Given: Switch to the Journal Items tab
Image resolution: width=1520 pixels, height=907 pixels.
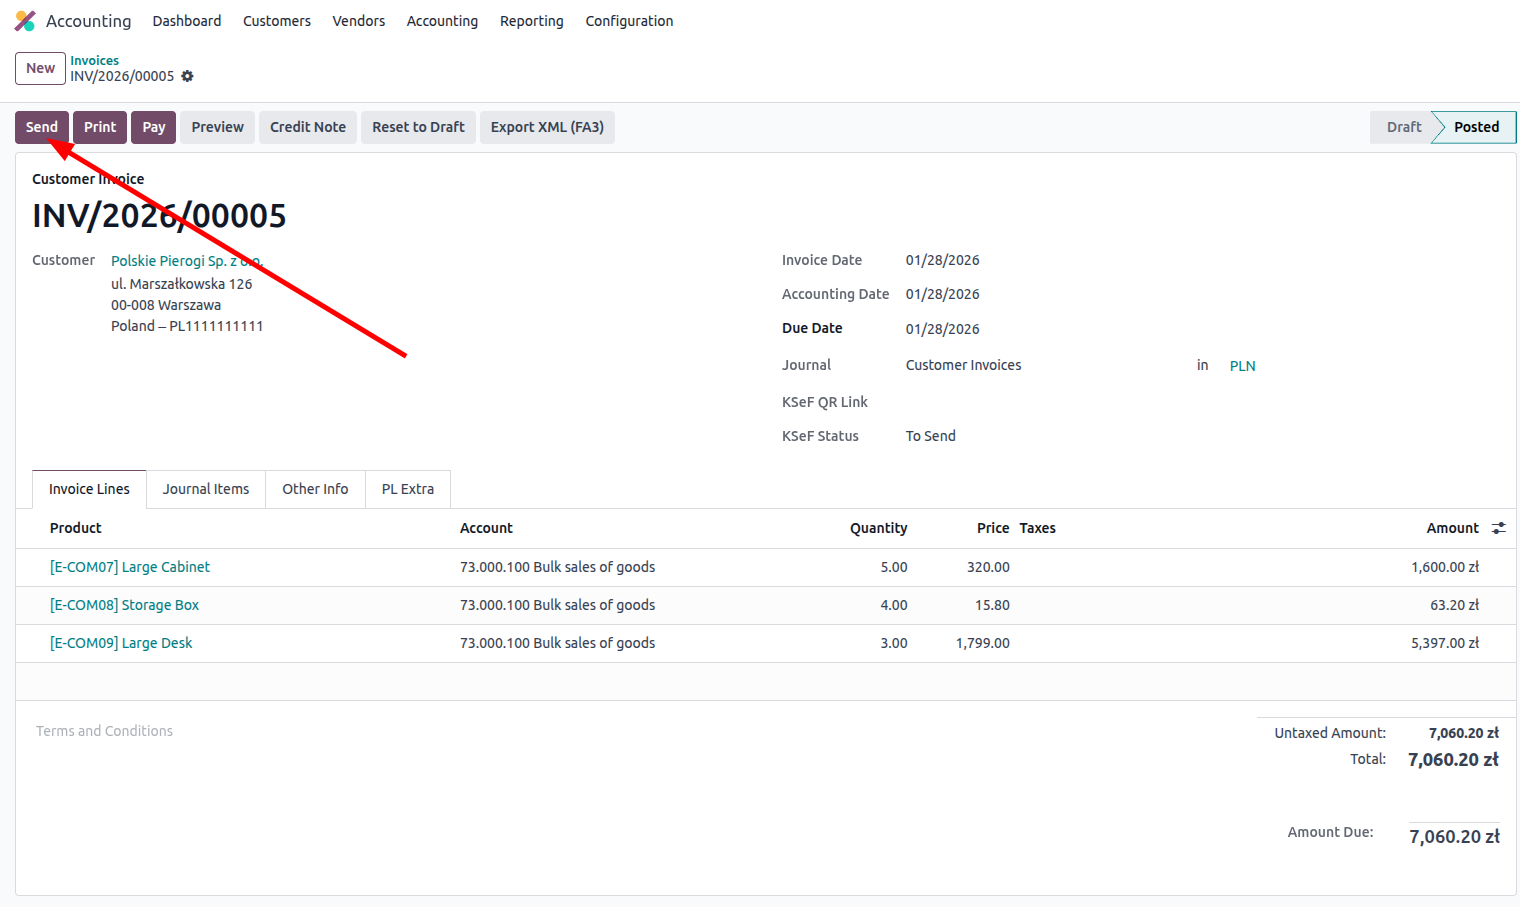Looking at the screenshot, I should (206, 489).
